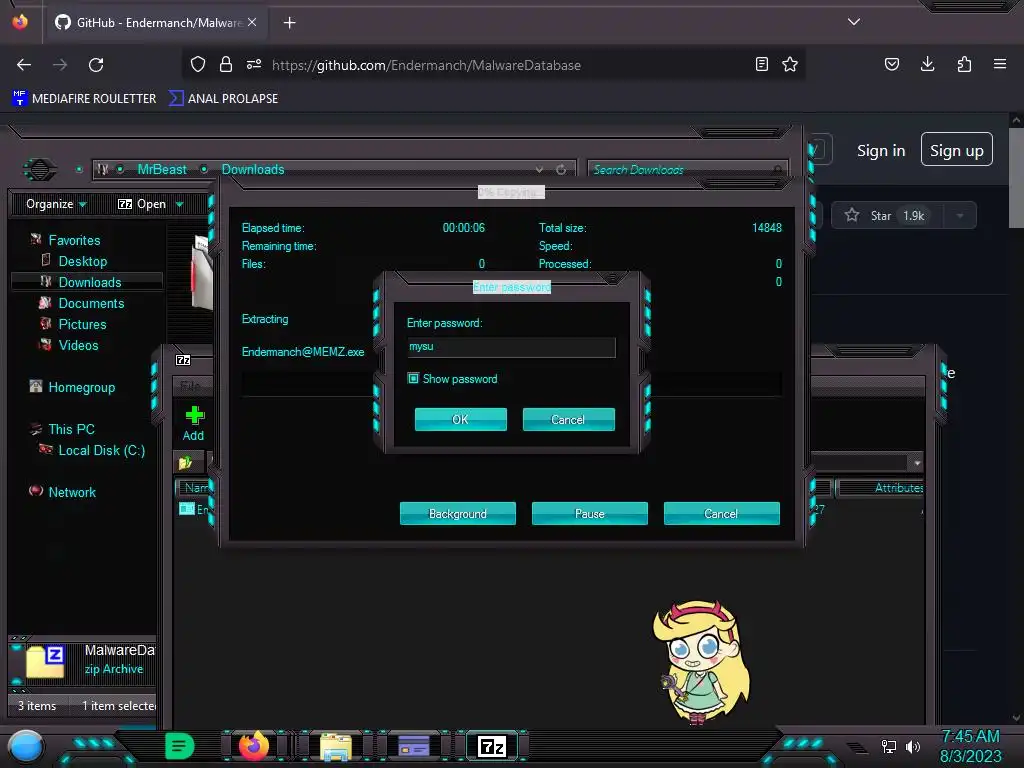Click the Enter password text field
Image resolution: width=1024 pixels, height=768 pixels.
point(511,347)
